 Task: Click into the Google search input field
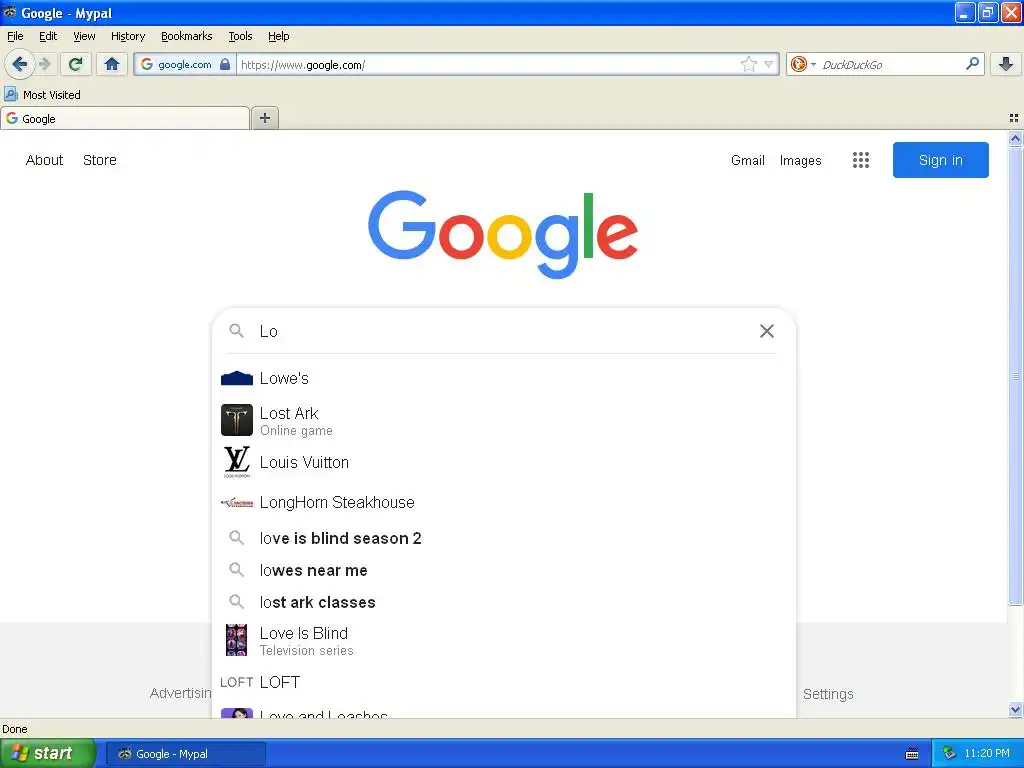pyautogui.click(x=503, y=331)
